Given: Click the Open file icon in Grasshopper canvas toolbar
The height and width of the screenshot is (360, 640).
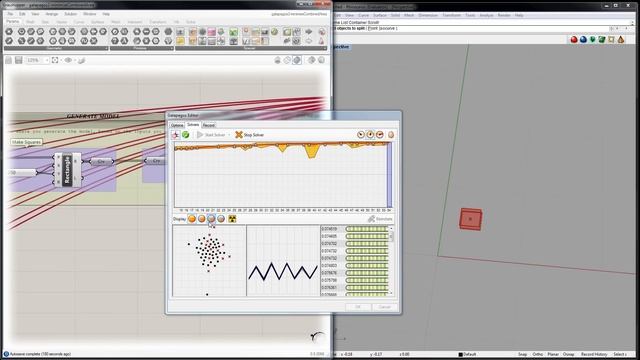Looking at the screenshot, I should [x=9, y=60].
